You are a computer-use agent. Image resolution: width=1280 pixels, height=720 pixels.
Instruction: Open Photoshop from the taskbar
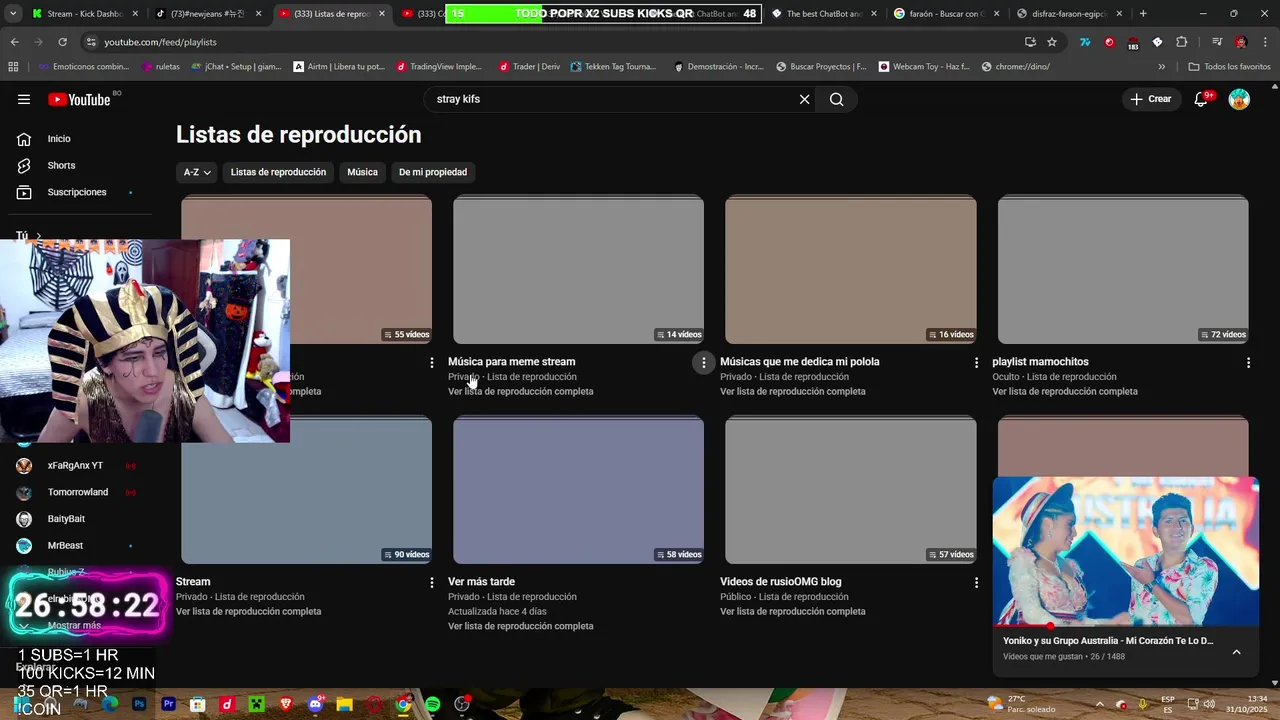[139, 705]
